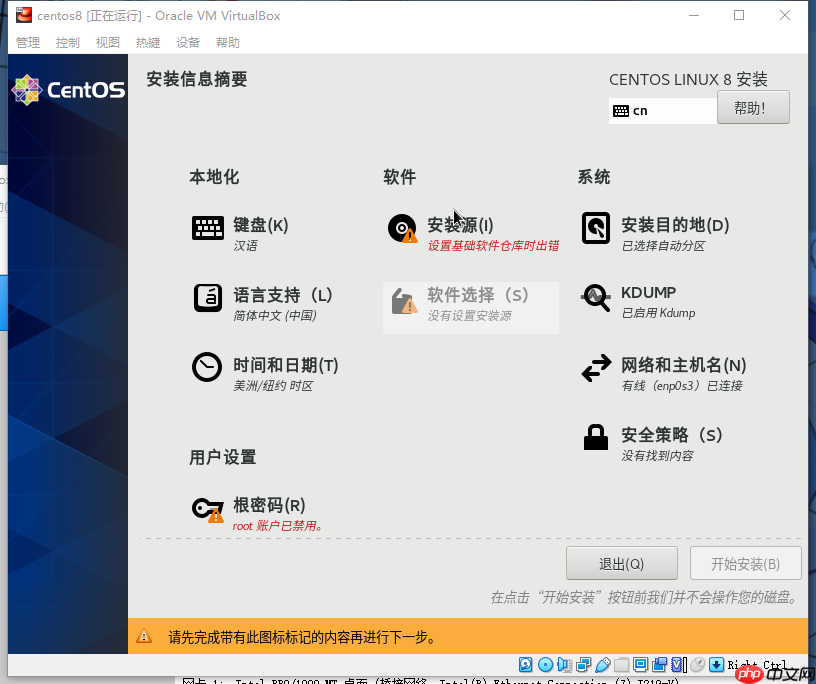Open 网络和主机名 network arrows icon
Screen dimensions: 816x684
596,368
